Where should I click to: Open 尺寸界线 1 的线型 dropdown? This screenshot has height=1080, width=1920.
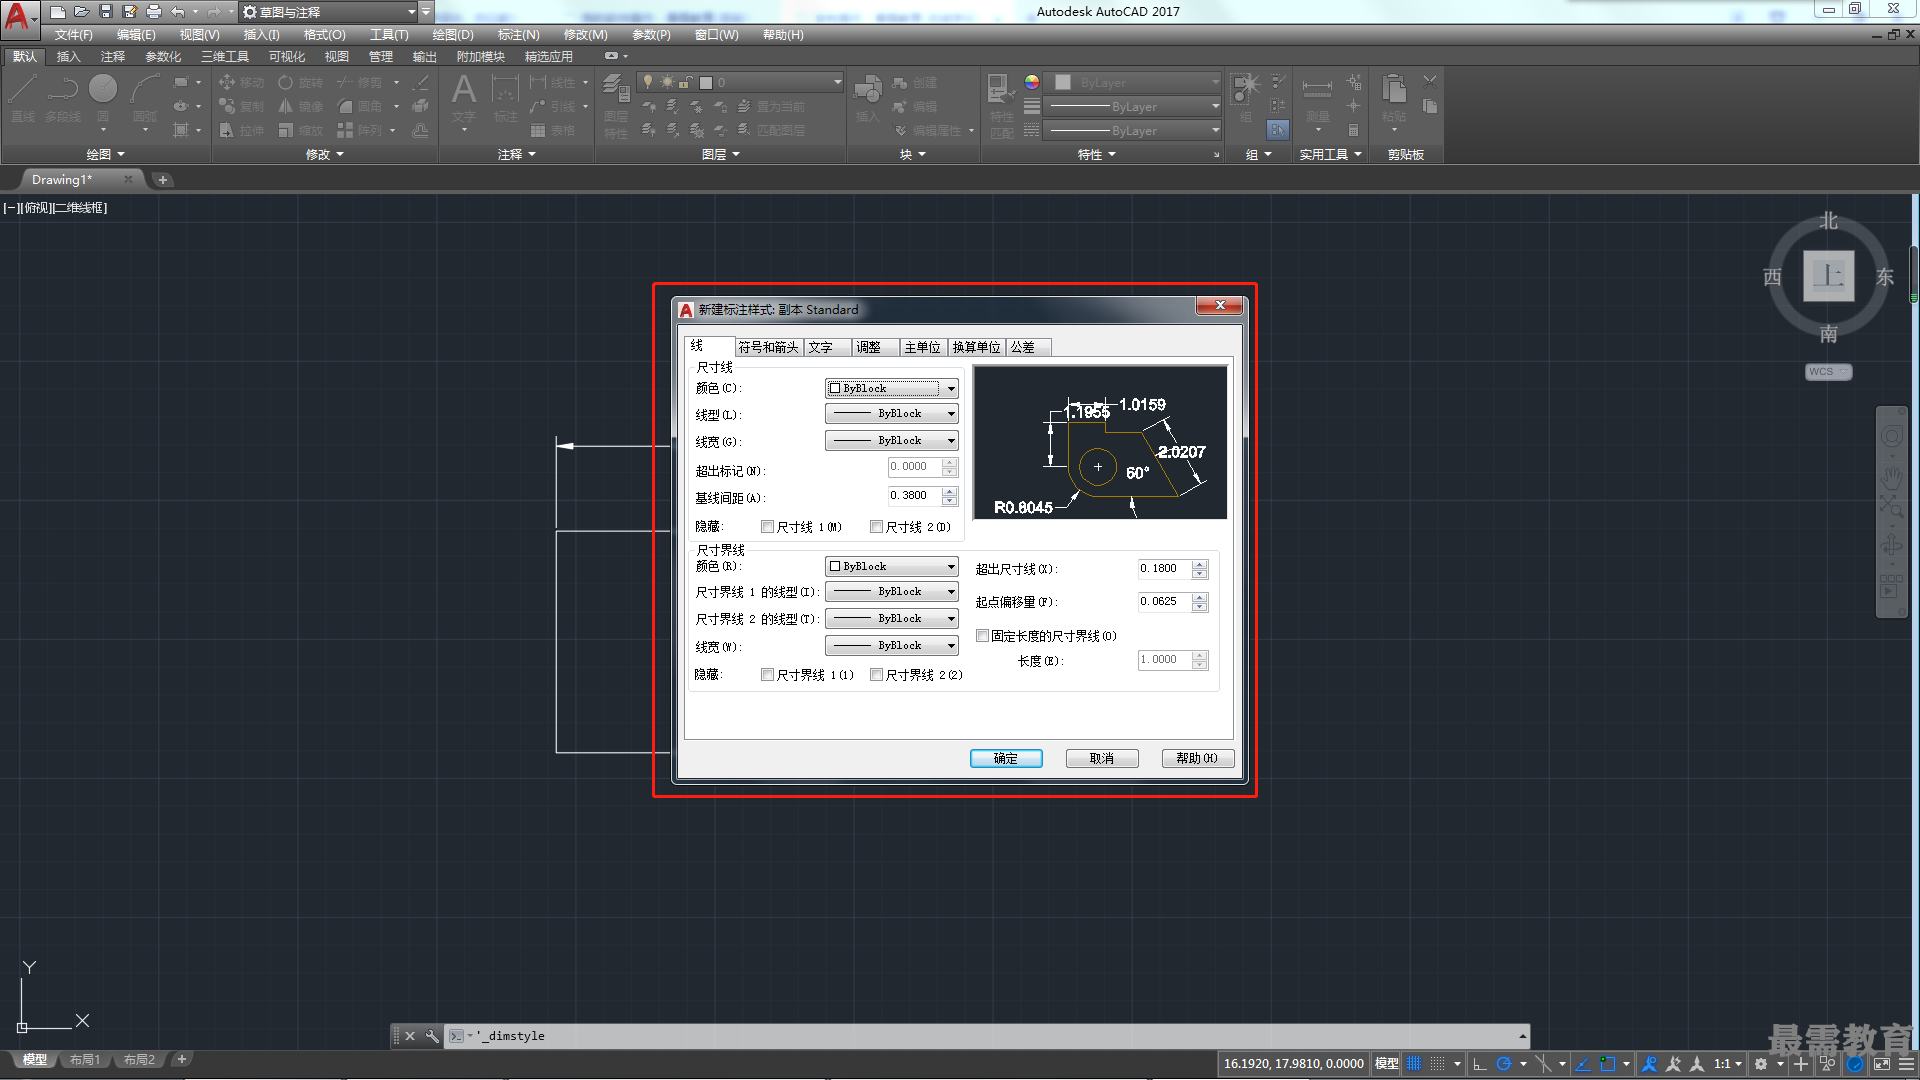(892, 592)
